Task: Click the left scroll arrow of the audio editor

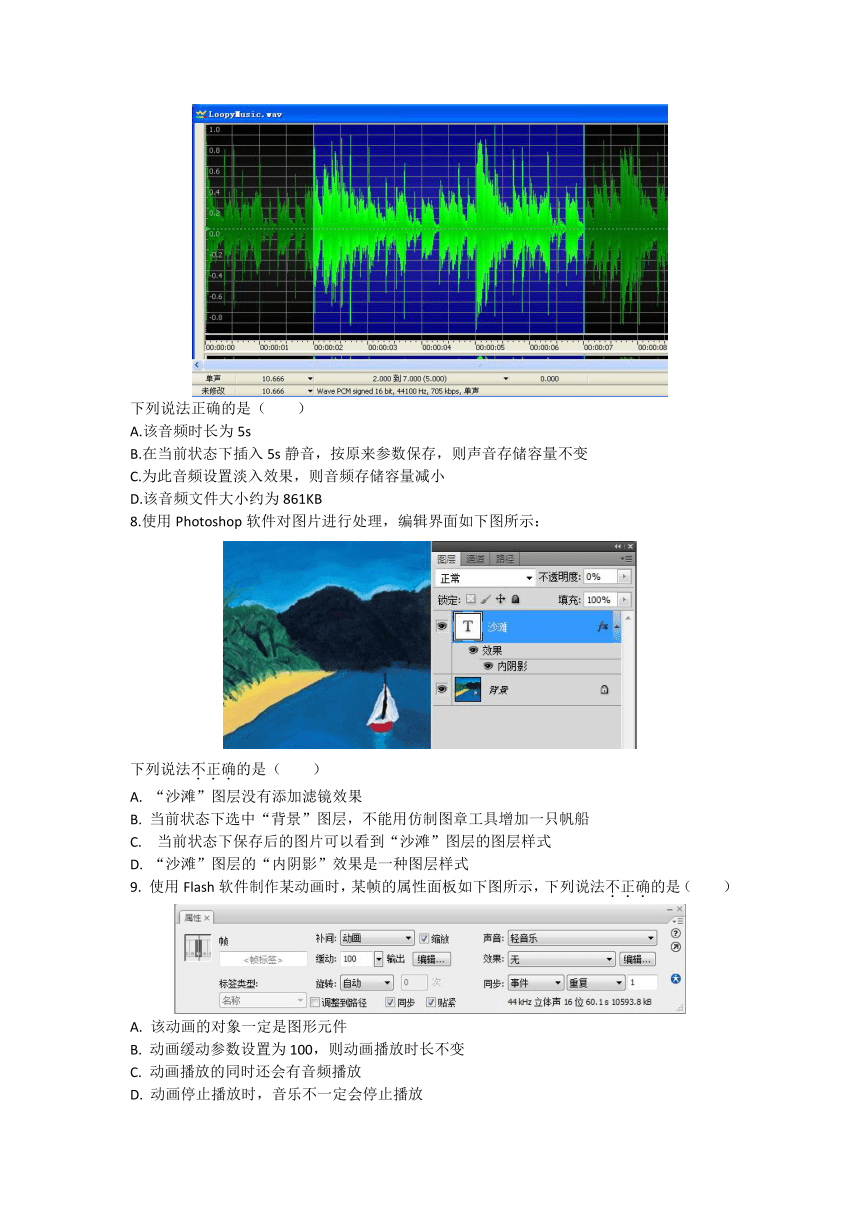Action: click(196, 364)
